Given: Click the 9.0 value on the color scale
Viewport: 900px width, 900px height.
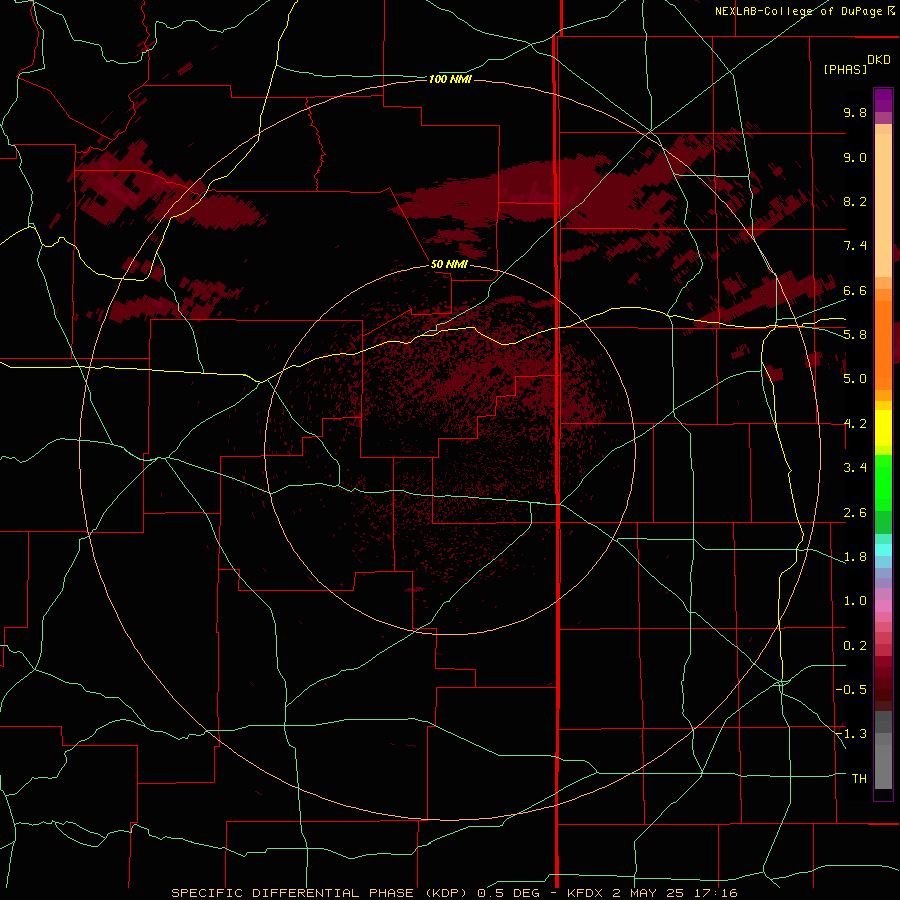Looking at the screenshot, I should (x=855, y=157).
